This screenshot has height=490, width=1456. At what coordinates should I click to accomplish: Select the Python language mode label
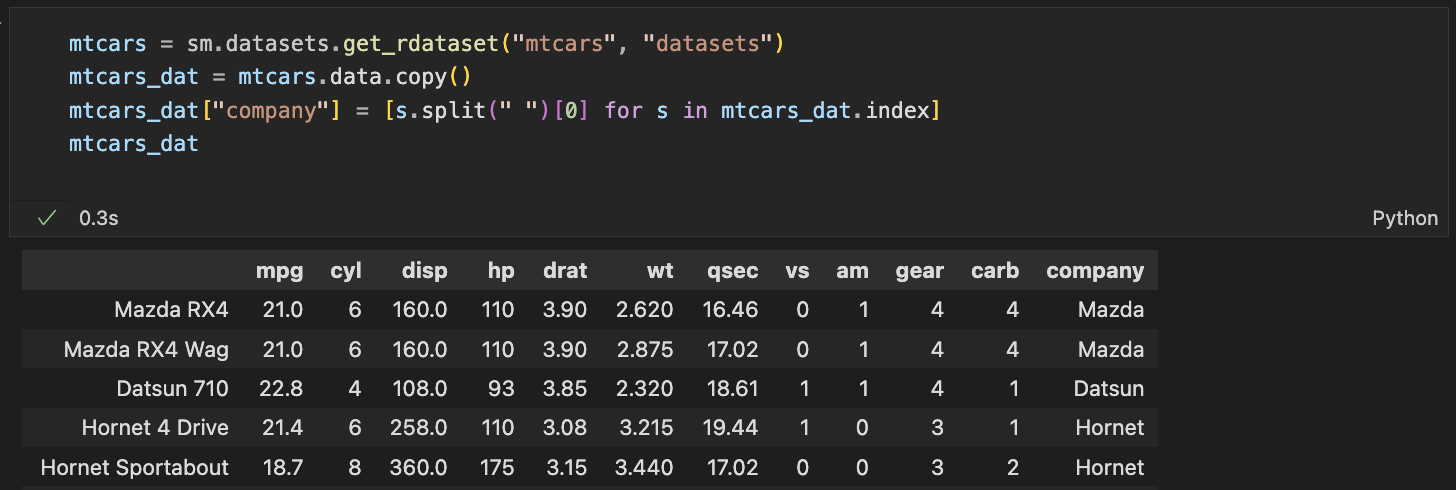(1405, 218)
